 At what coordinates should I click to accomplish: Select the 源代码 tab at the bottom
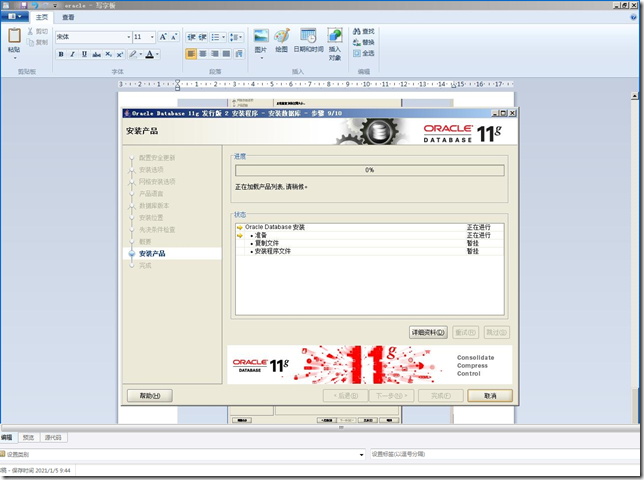[53, 437]
